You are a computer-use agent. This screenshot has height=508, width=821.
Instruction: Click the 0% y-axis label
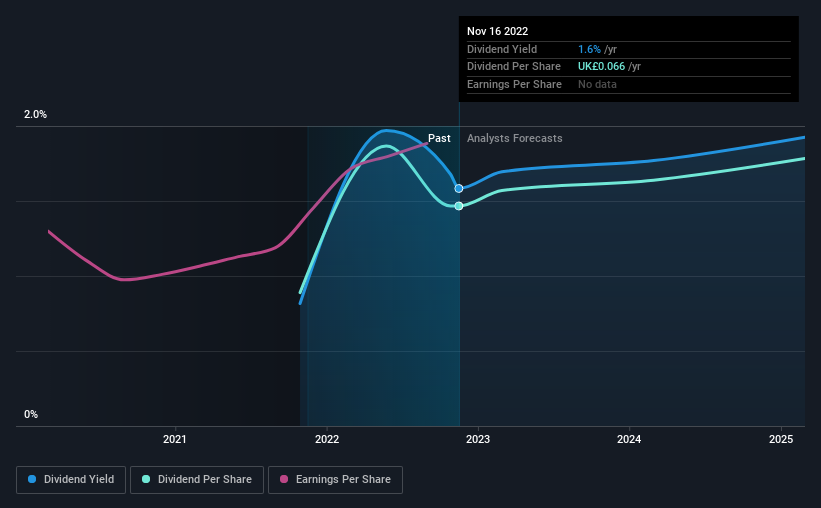pos(31,414)
